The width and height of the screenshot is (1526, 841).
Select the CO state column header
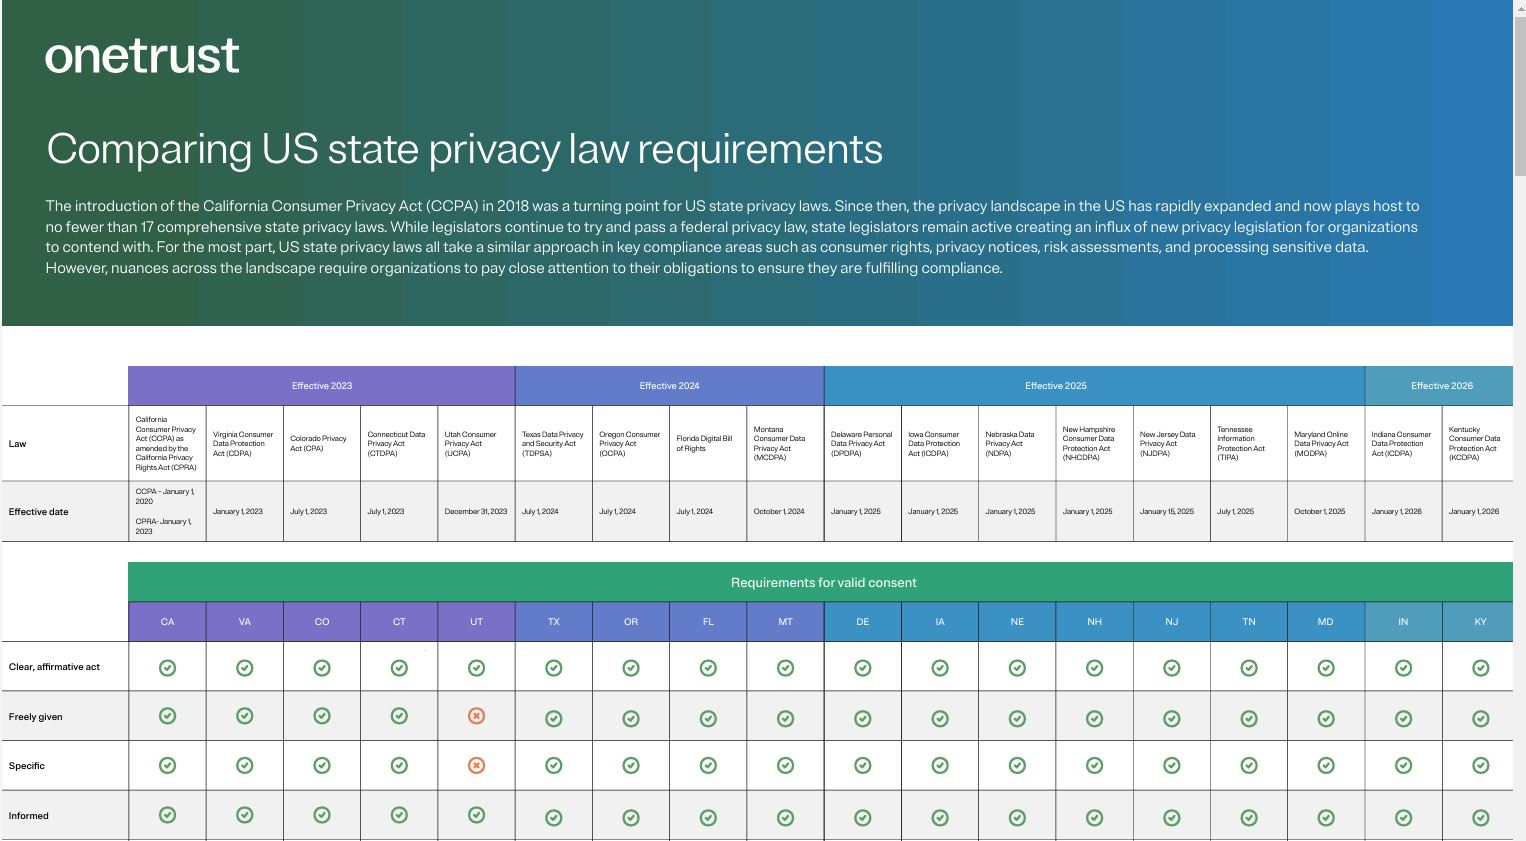tap(321, 621)
